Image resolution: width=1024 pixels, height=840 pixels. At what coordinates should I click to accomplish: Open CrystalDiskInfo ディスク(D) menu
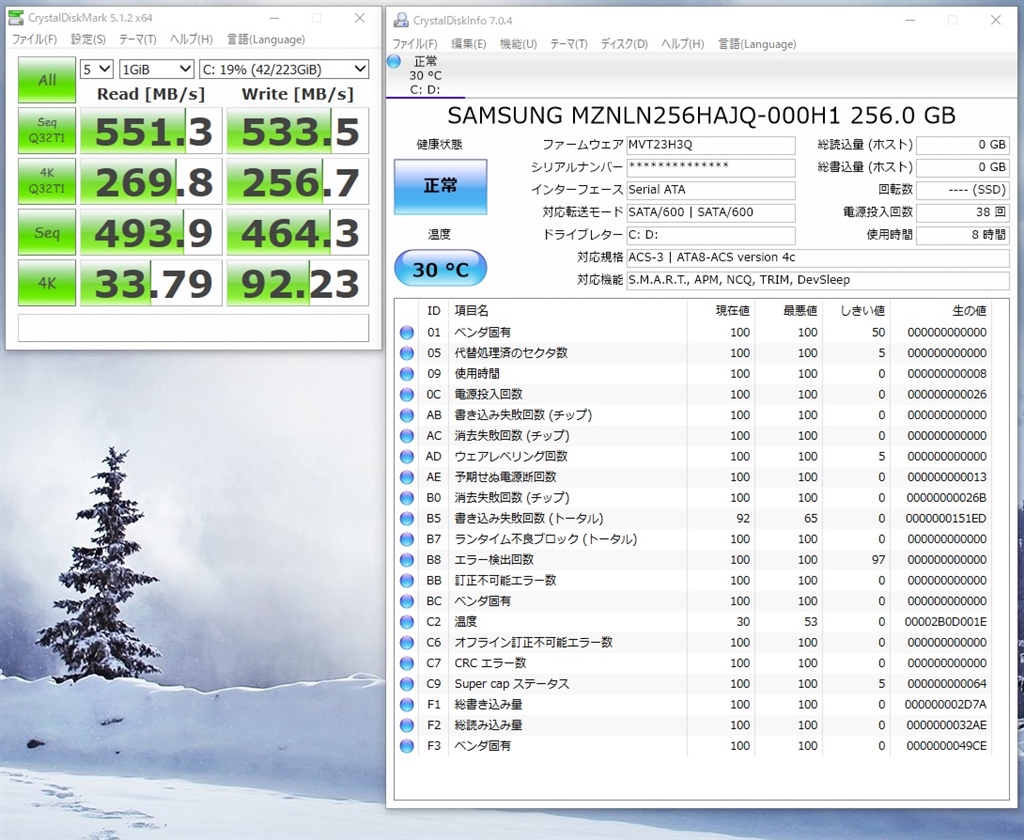(x=624, y=44)
